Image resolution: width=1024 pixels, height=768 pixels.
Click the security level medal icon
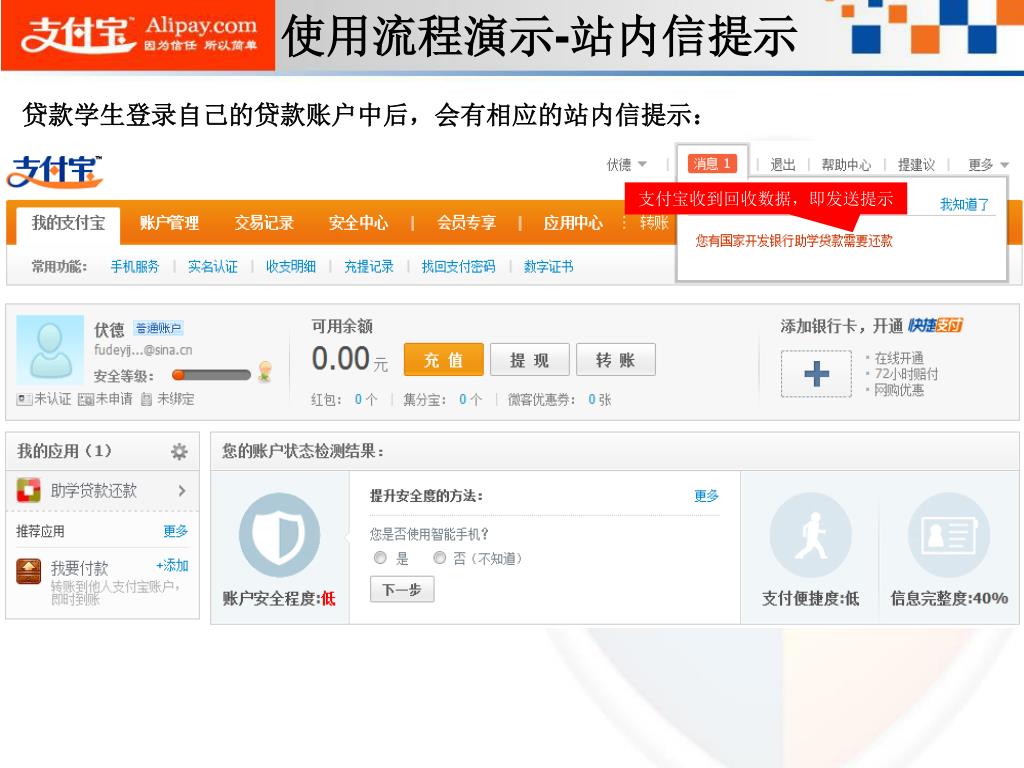pos(264,372)
